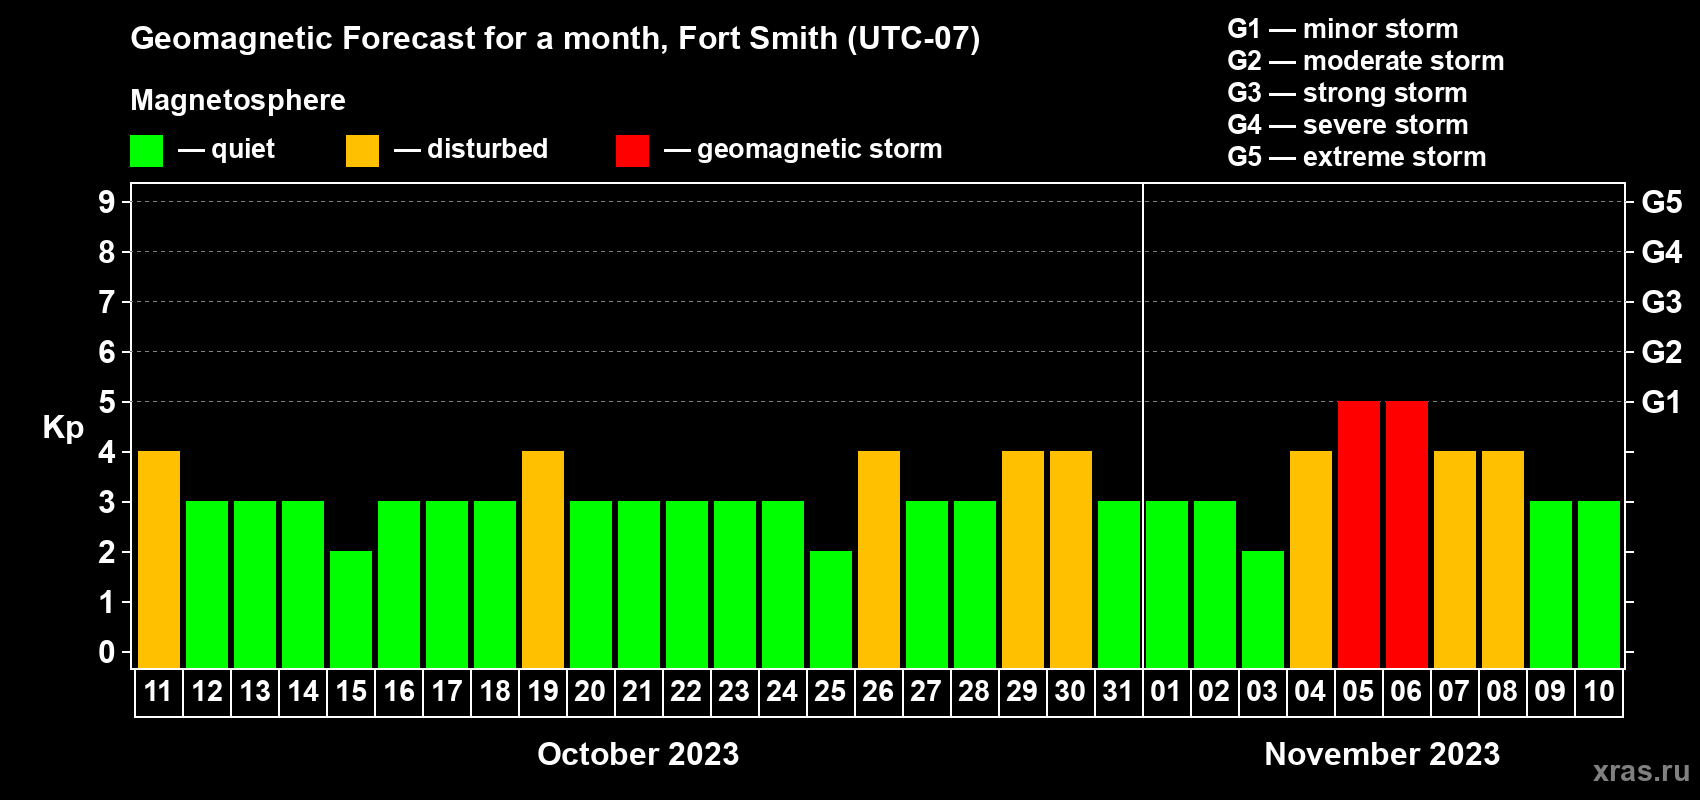Click Kp value '9' on left axis
Screen dimensions: 1700x800
tap(107, 202)
